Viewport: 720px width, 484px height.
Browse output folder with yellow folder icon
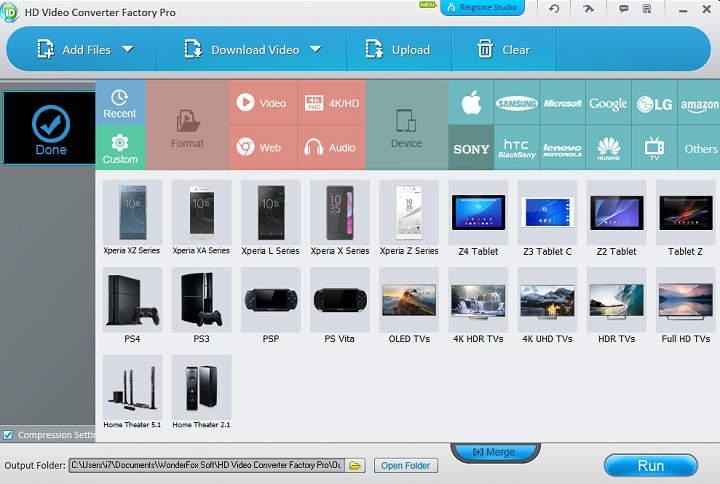[x=355, y=466]
